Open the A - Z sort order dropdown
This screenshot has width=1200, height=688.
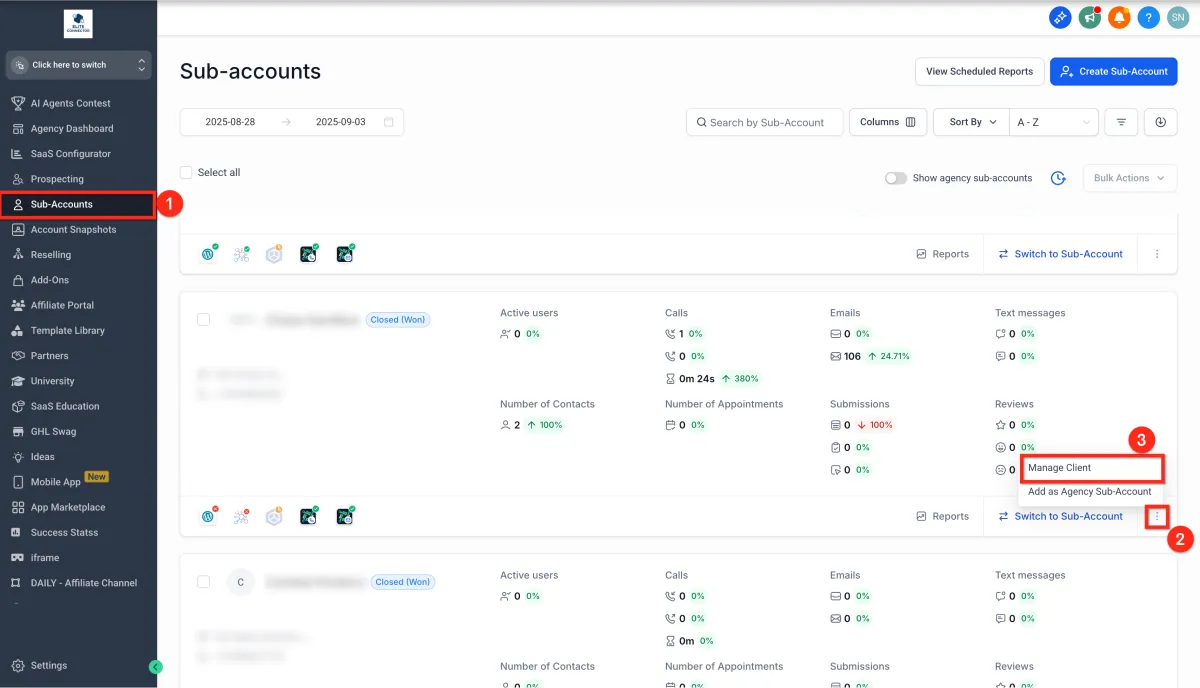[1054, 122]
